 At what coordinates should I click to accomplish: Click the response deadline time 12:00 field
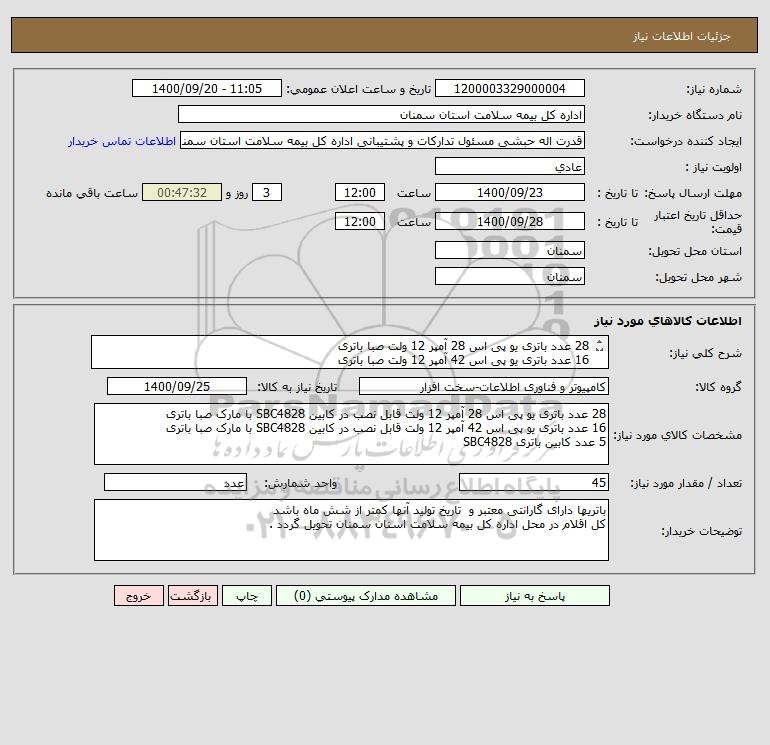point(360,193)
